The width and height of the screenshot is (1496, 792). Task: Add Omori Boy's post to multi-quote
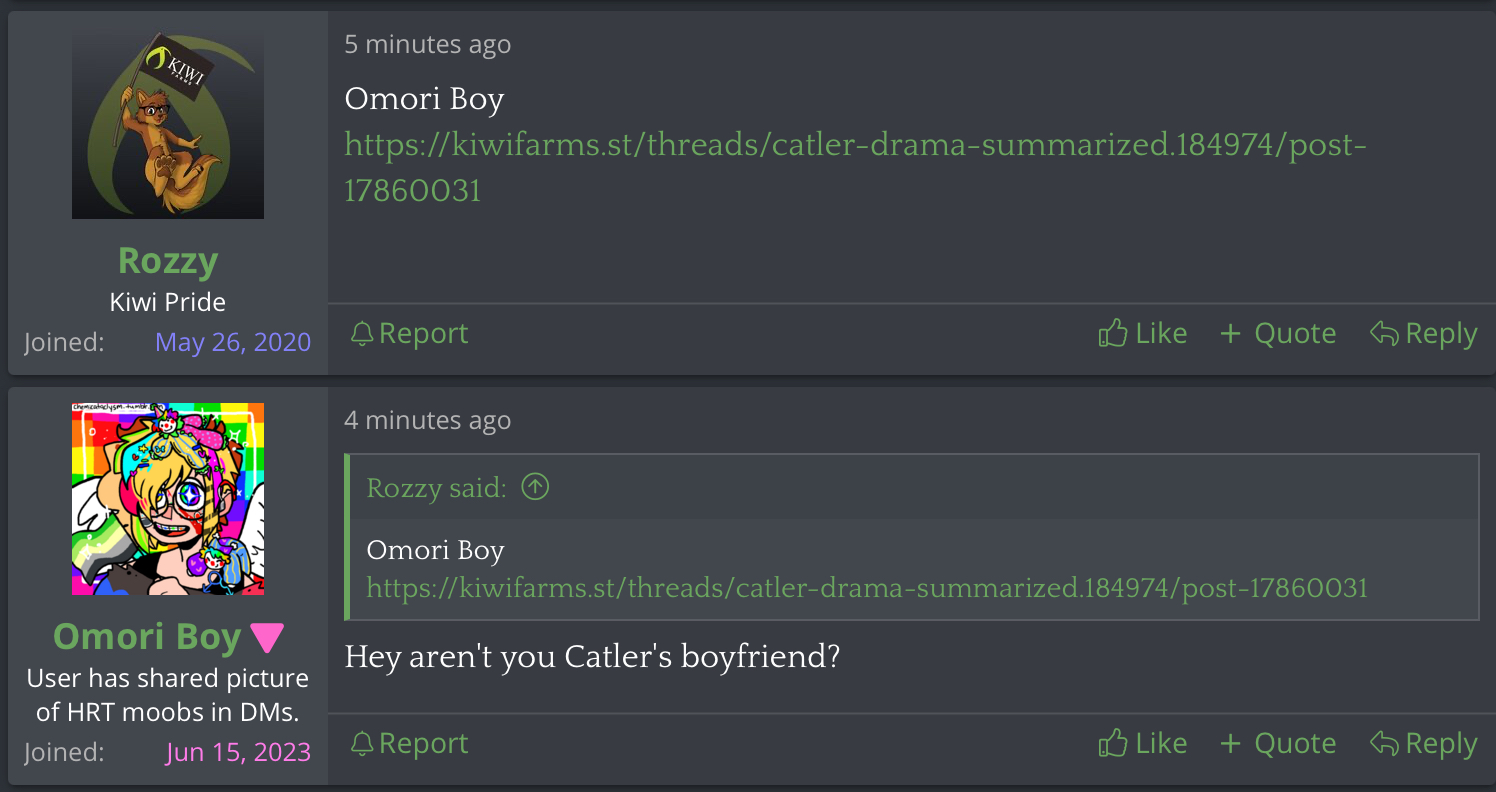[x=1278, y=744]
